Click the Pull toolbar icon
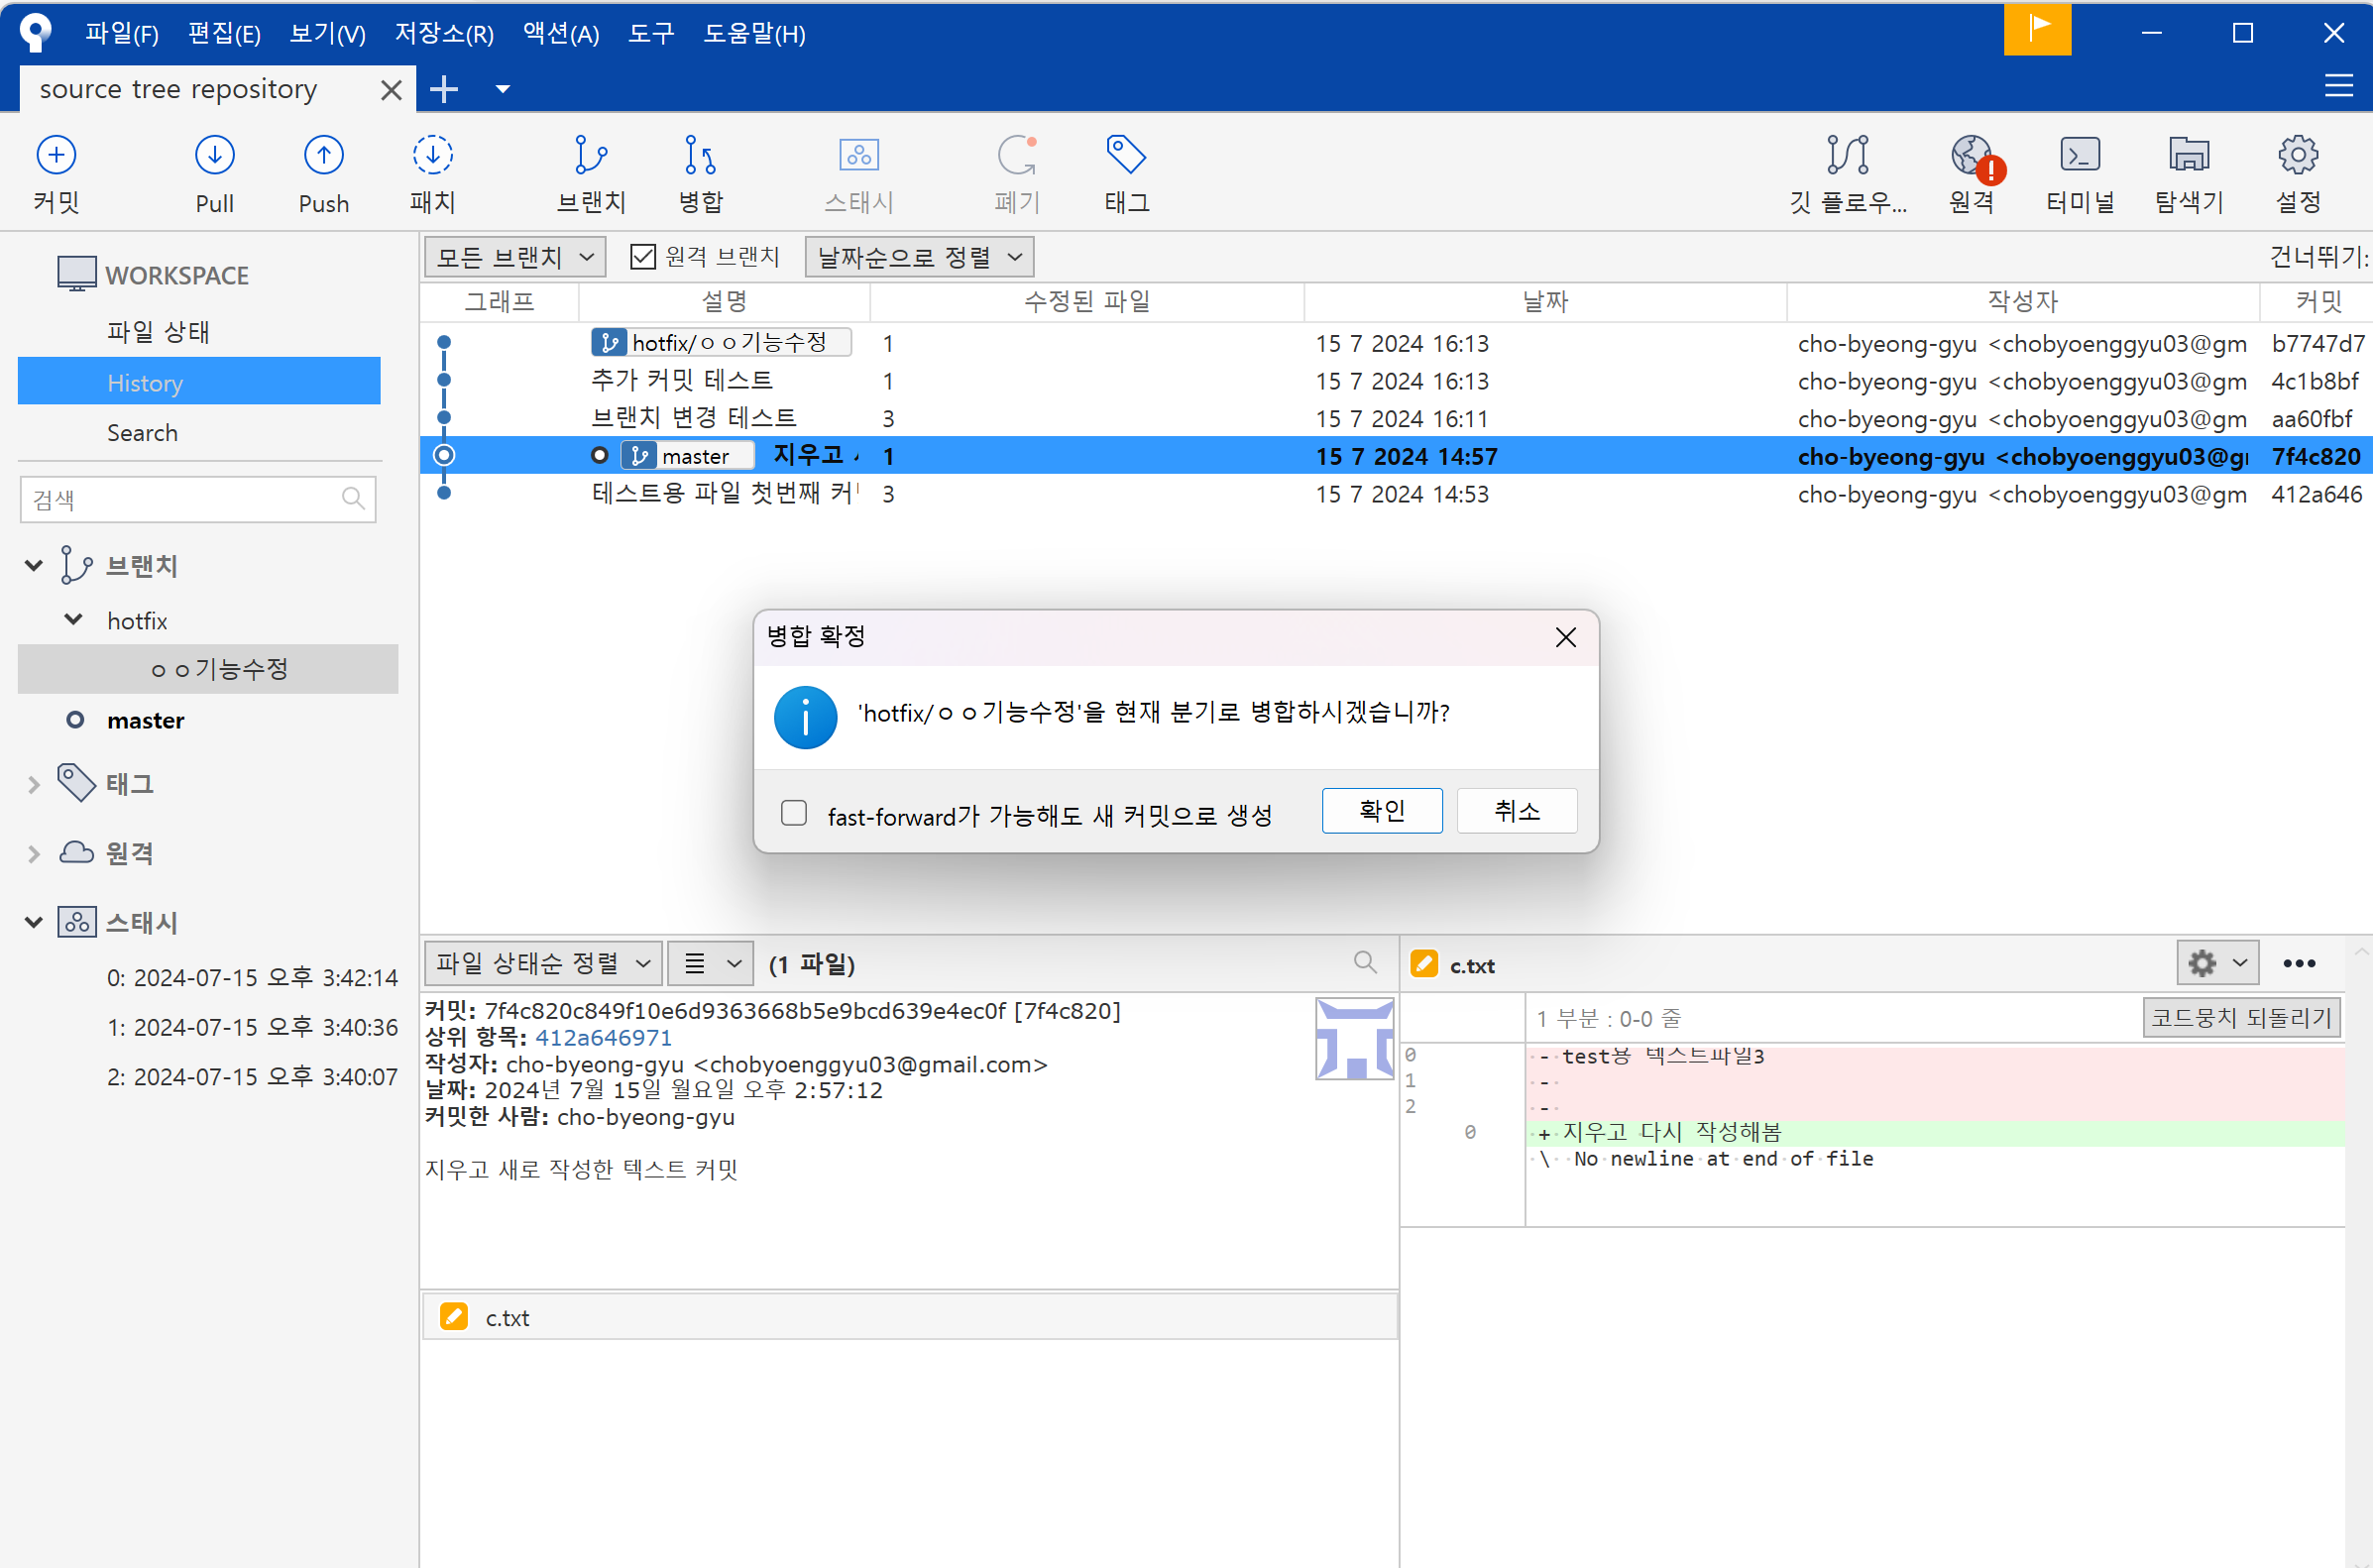This screenshot has width=2373, height=1568. point(214,173)
